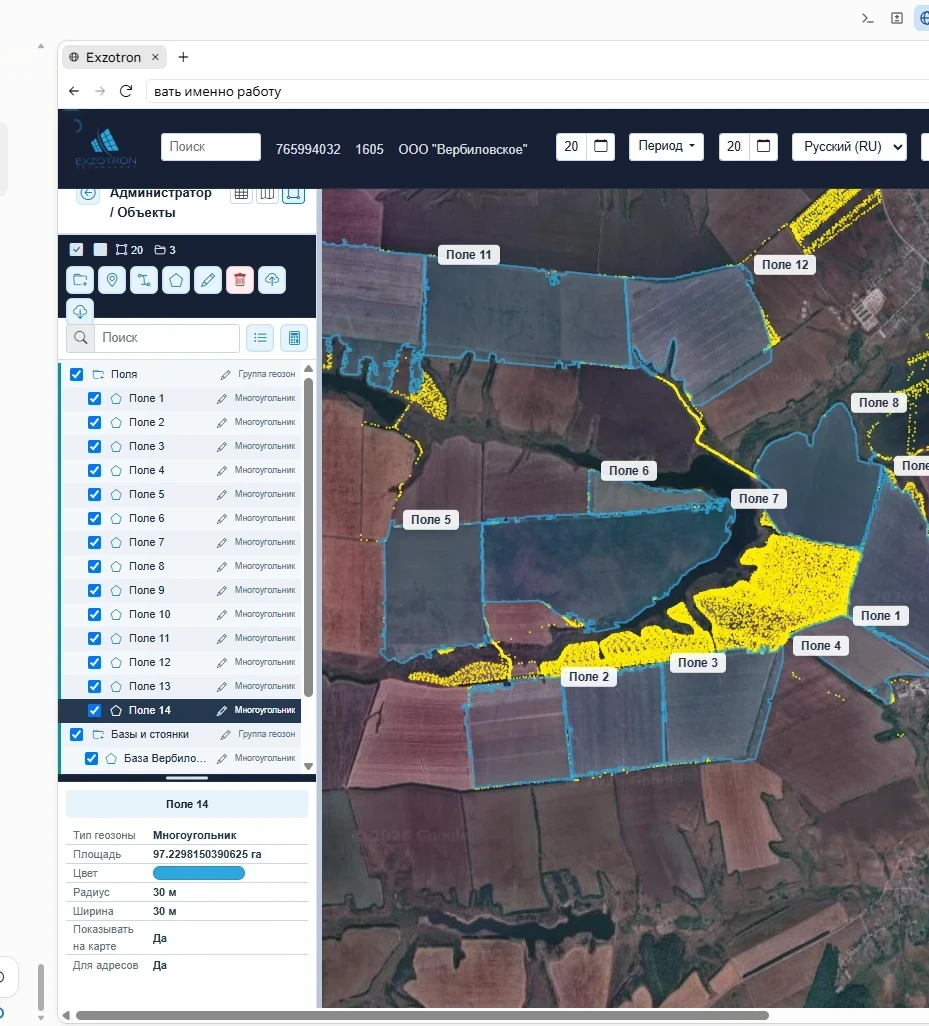929x1026 pixels.
Task: Click the add geozone group folder icon
Action: point(80,280)
